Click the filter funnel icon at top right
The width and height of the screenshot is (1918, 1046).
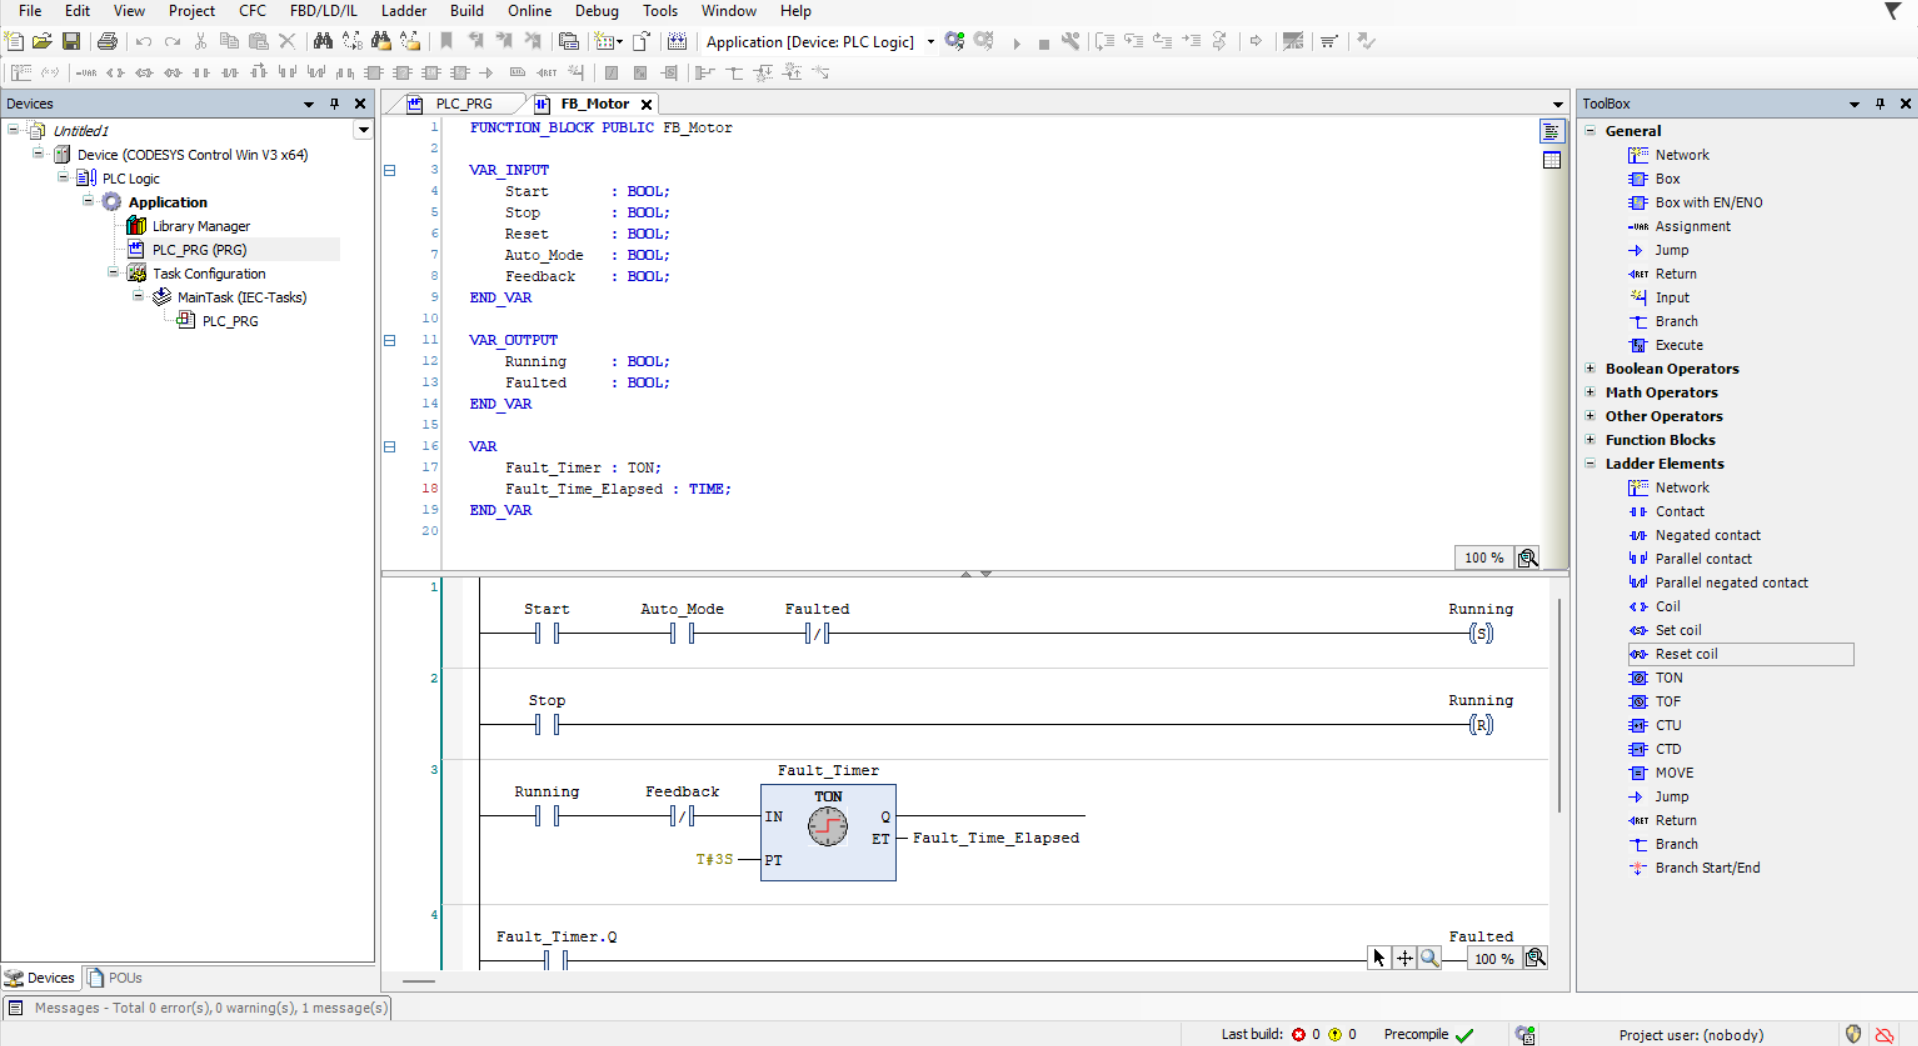click(1892, 11)
